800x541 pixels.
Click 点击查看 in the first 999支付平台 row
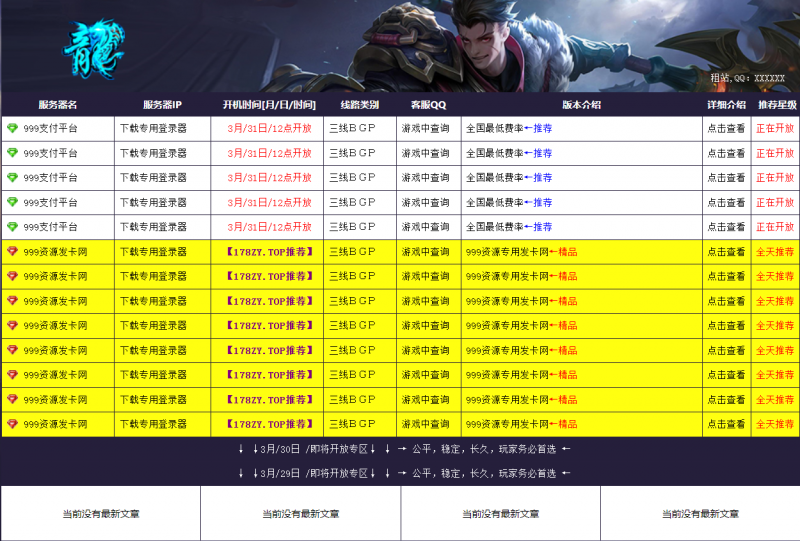pos(726,128)
